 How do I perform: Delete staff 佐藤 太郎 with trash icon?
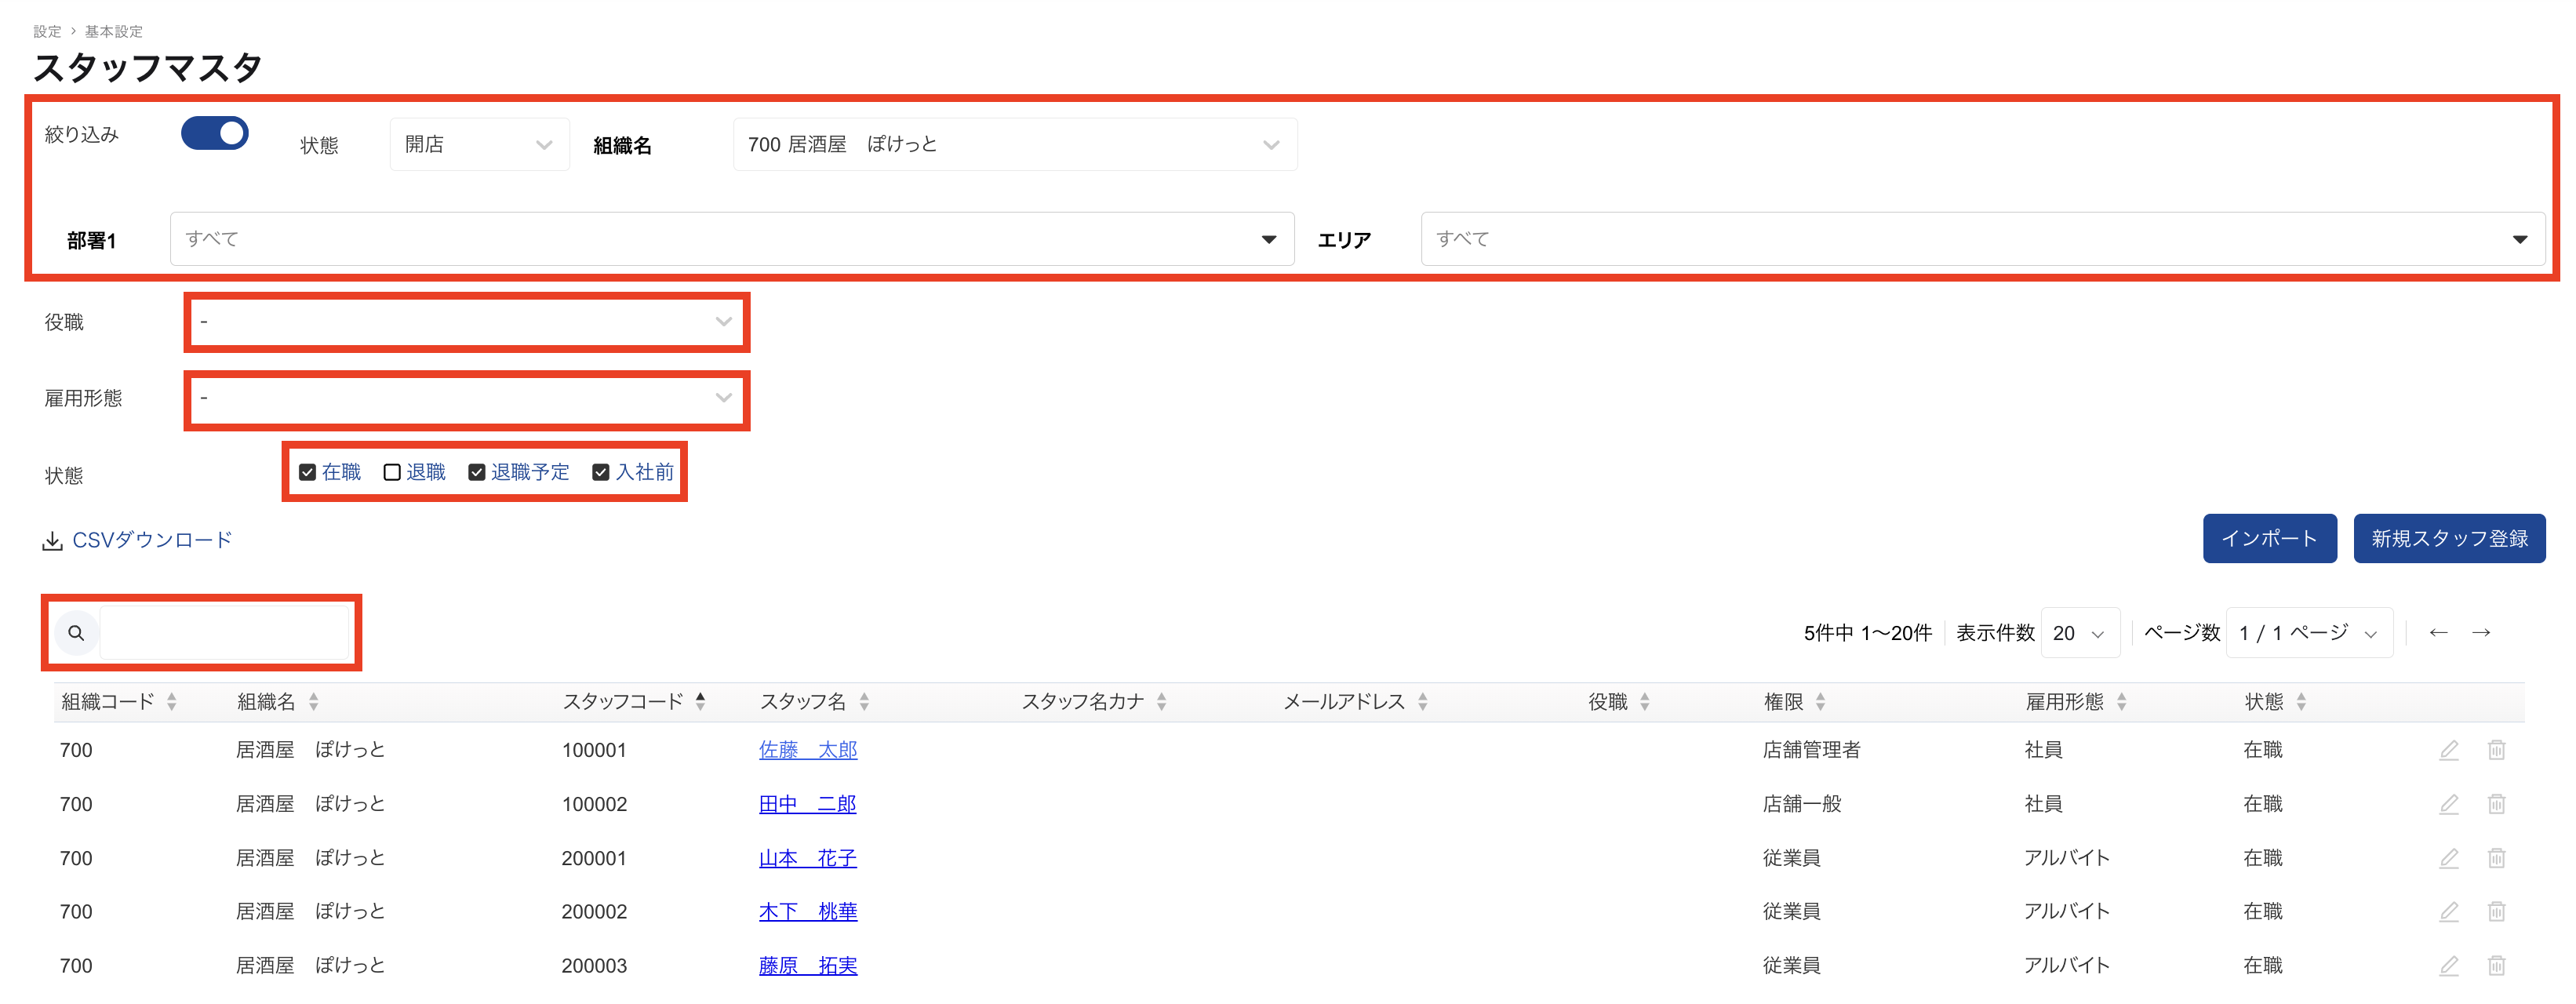[2496, 750]
